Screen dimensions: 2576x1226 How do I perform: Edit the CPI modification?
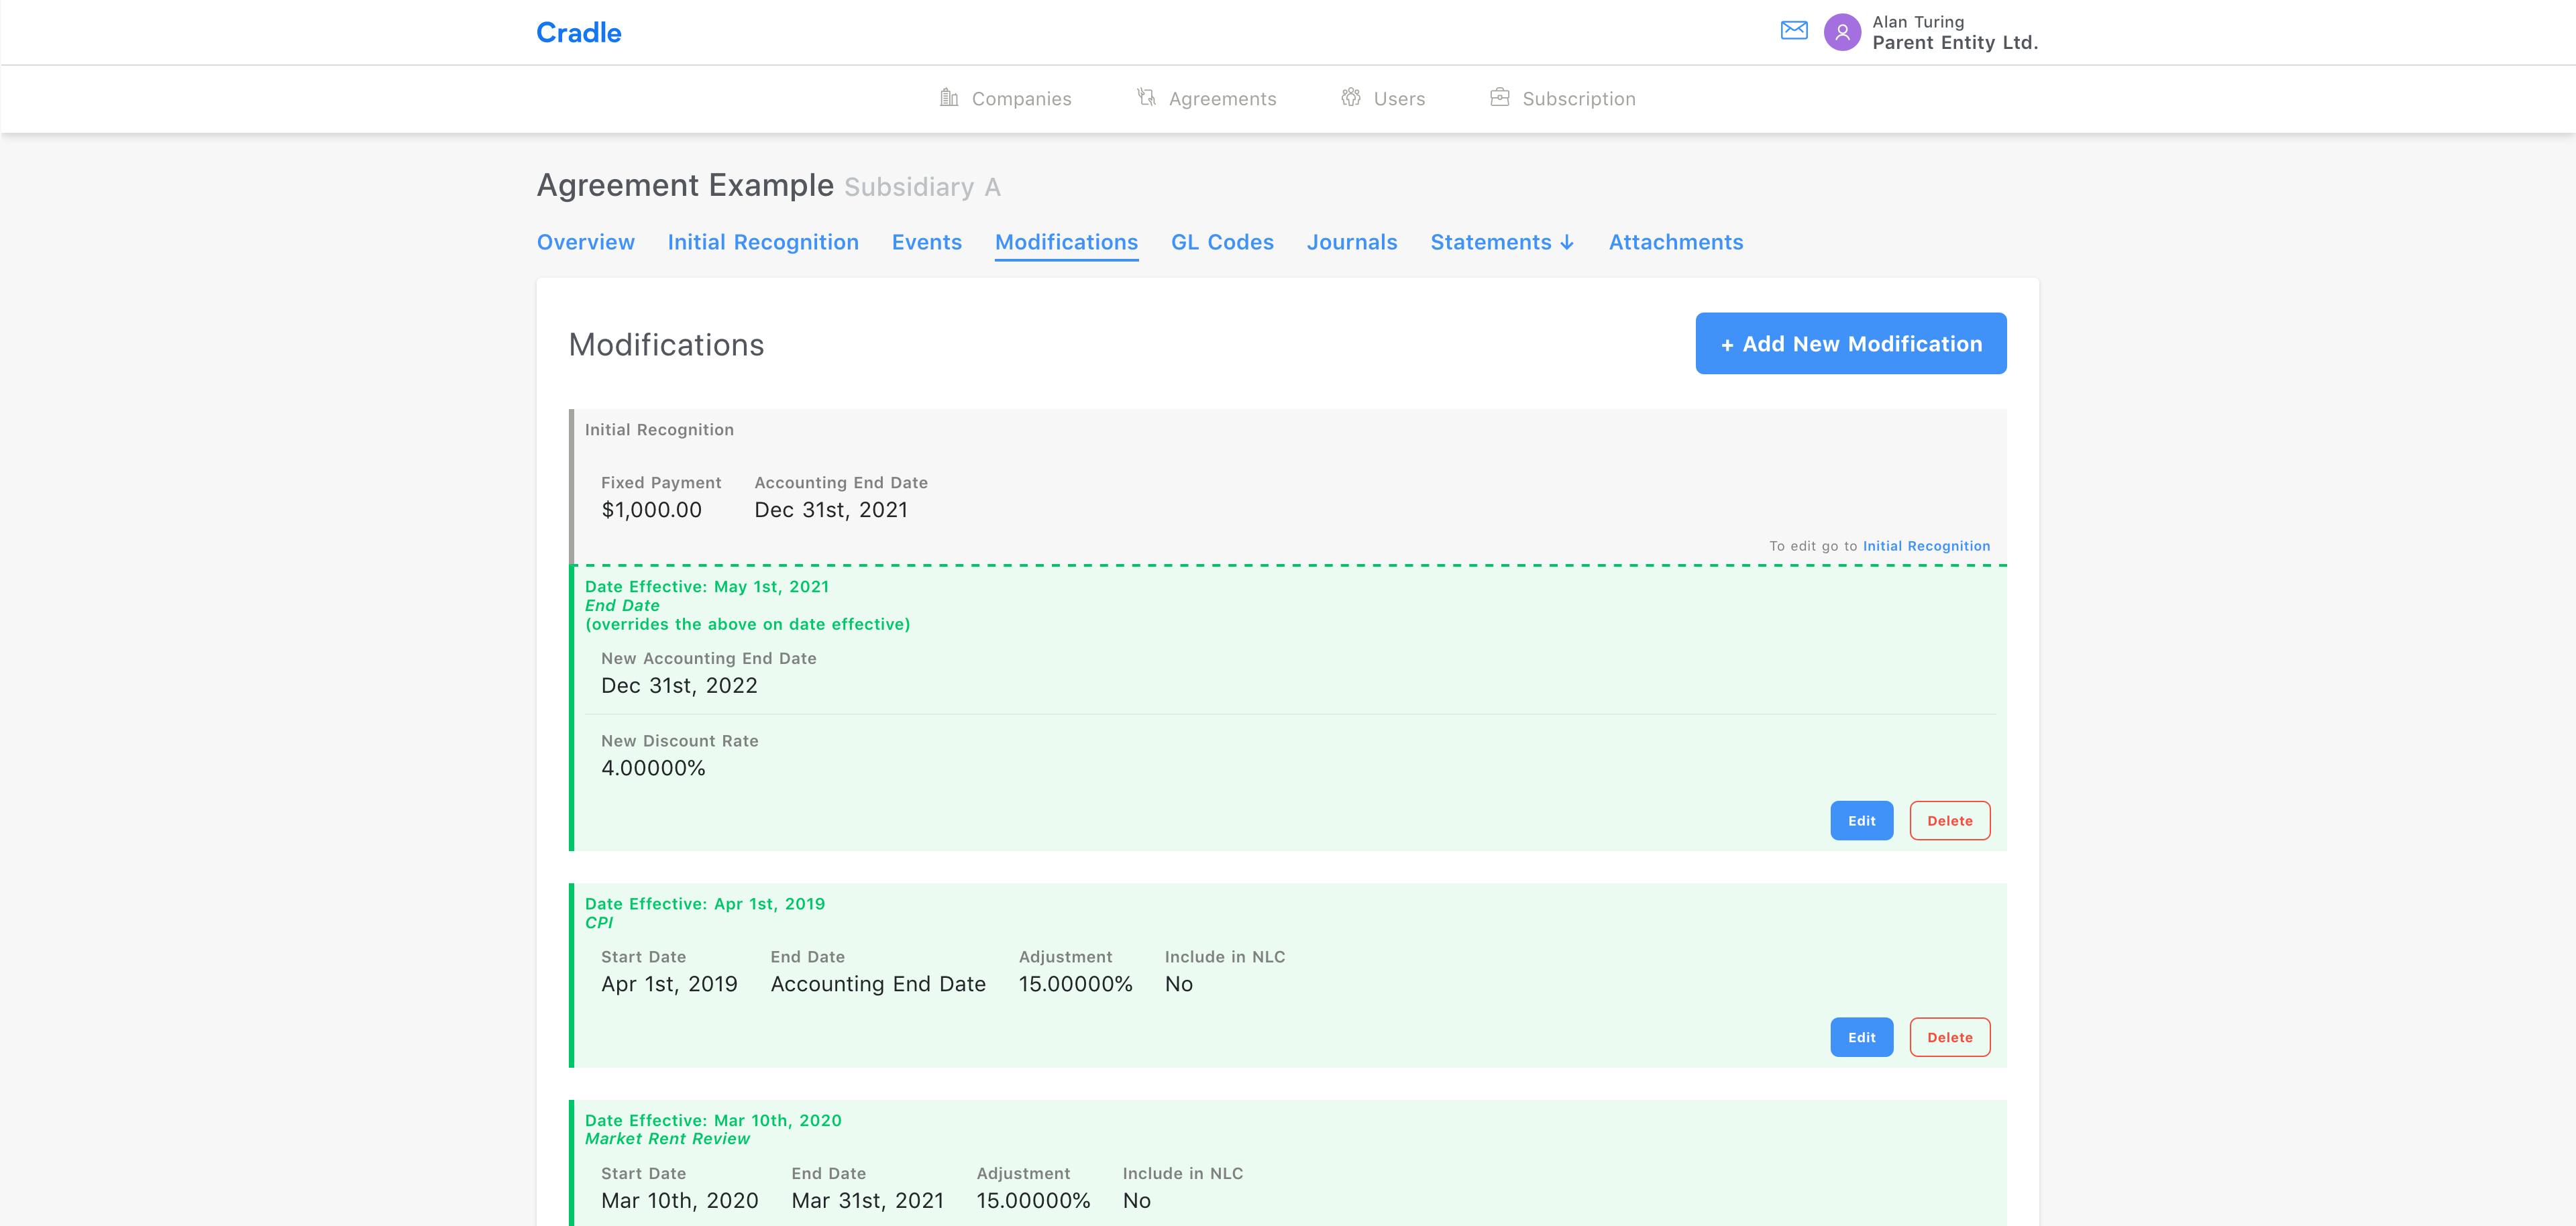point(1861,1037)
